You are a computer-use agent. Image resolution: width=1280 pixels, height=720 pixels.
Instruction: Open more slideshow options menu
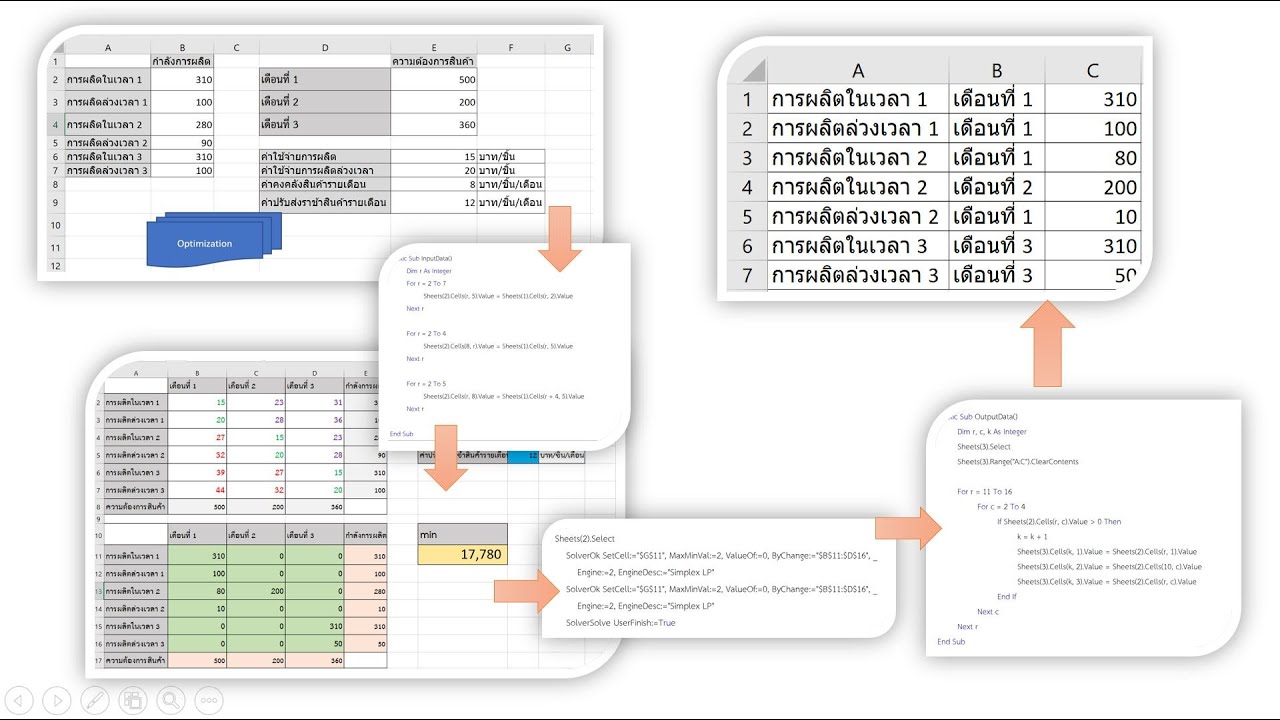(x=208, y=700)
